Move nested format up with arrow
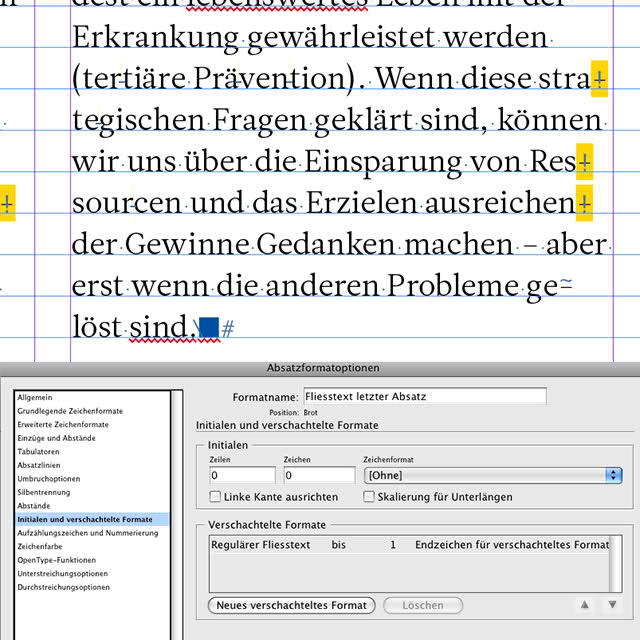Viewport: 640px width, 640px height. [584, 604]
